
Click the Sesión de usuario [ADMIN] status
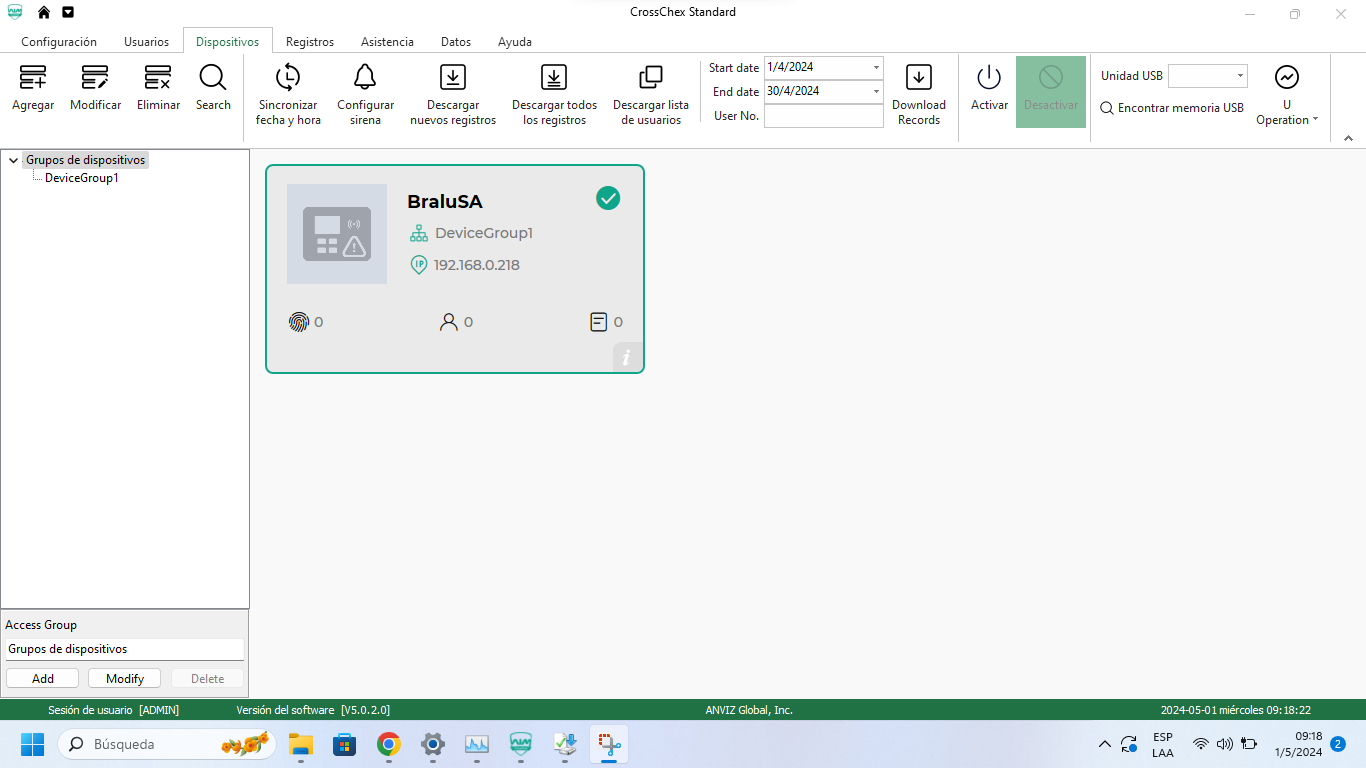(x=114, y=710)
